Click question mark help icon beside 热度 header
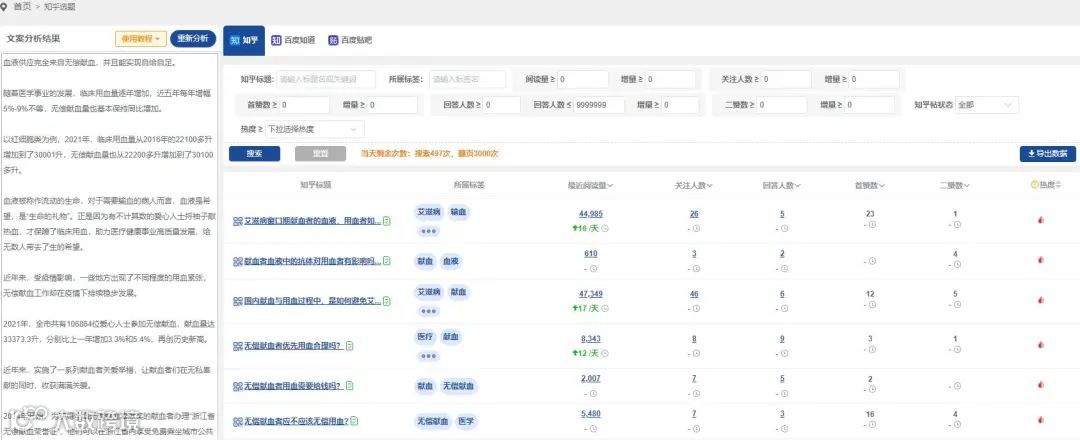The image size is (1080, 440). (x=1034, y=185)
